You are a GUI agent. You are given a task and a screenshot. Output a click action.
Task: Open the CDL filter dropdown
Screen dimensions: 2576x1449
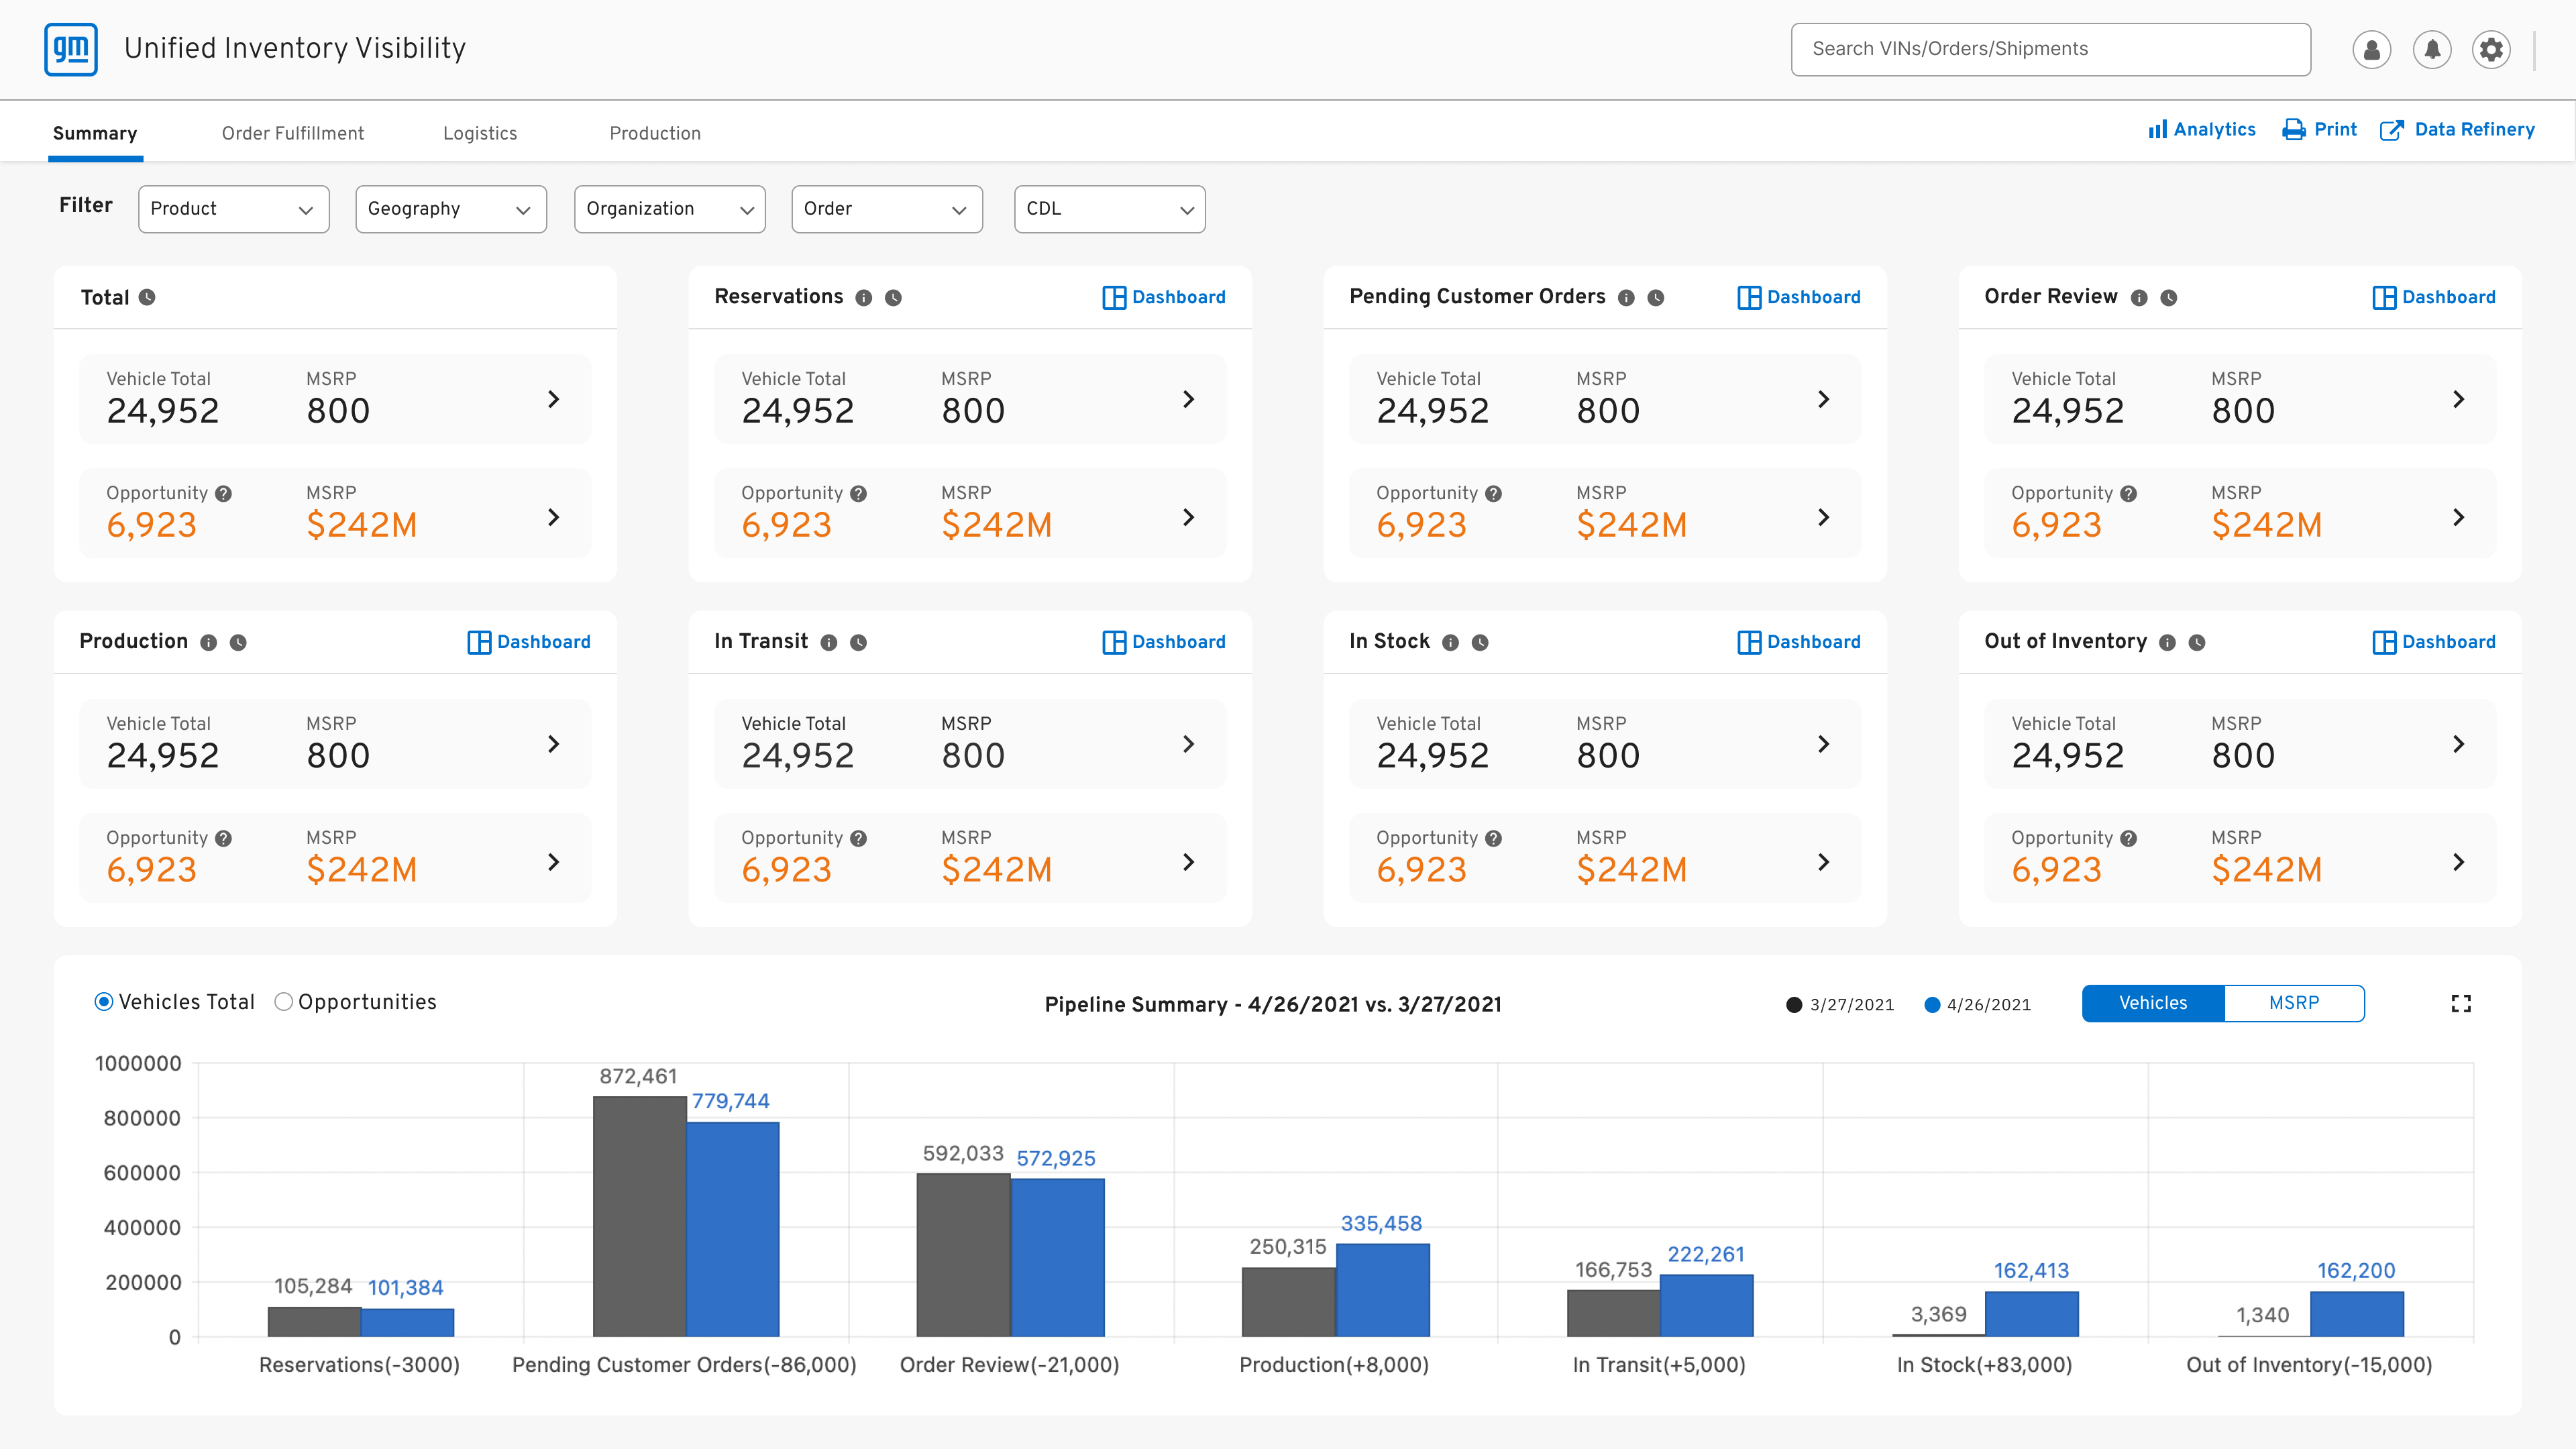pyautogui.click(x=1110, y=209)
